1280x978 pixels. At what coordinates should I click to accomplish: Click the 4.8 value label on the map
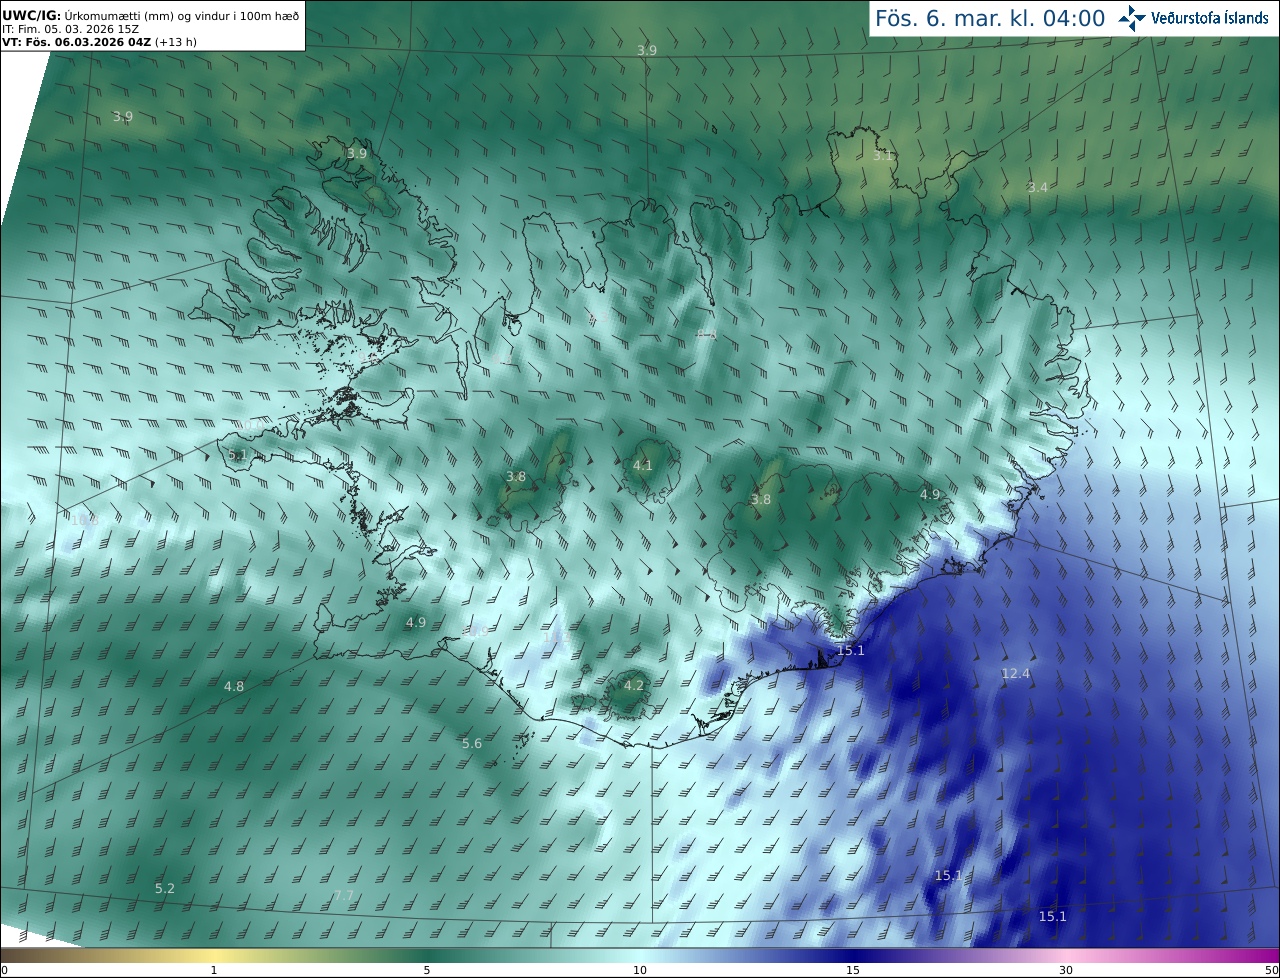(x=234, y=686)
